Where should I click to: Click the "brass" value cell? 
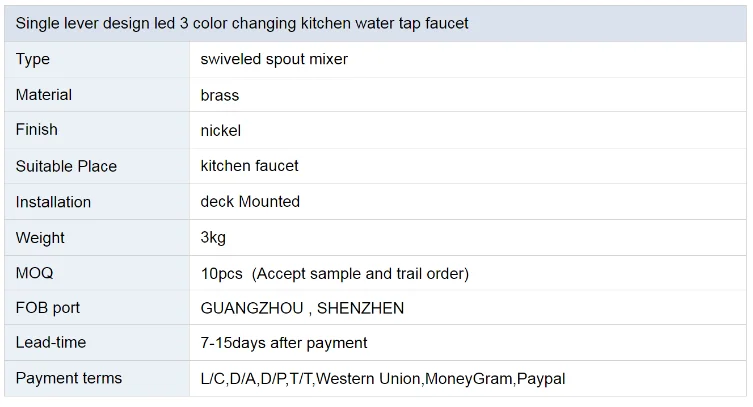tap(220, 96)
